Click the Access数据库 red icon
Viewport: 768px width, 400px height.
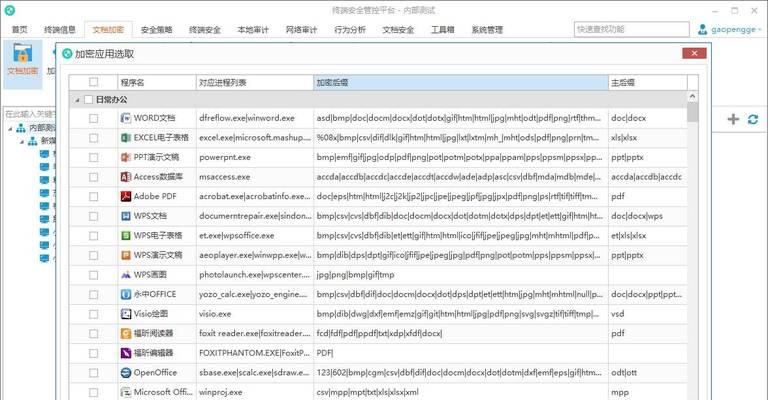126,177
